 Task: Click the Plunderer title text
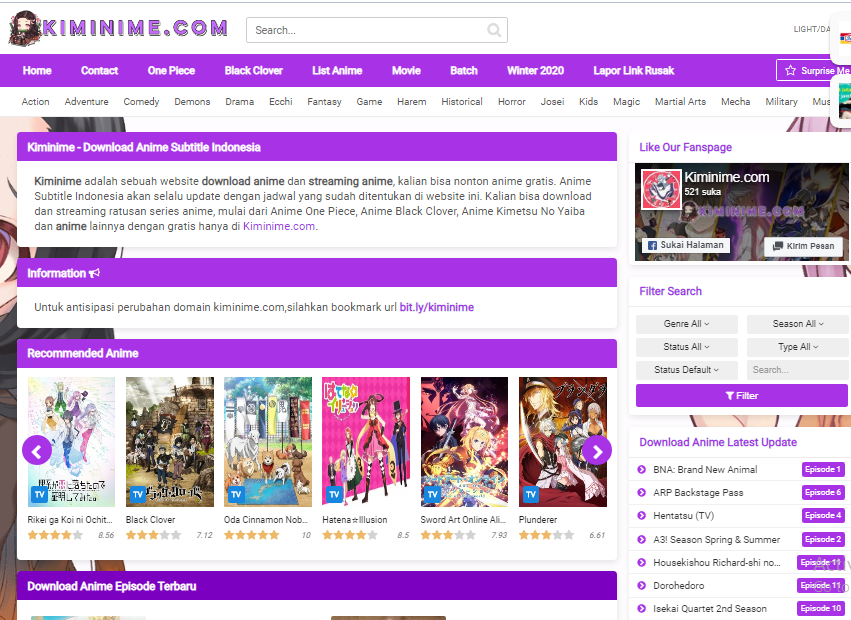pos(538,520)
